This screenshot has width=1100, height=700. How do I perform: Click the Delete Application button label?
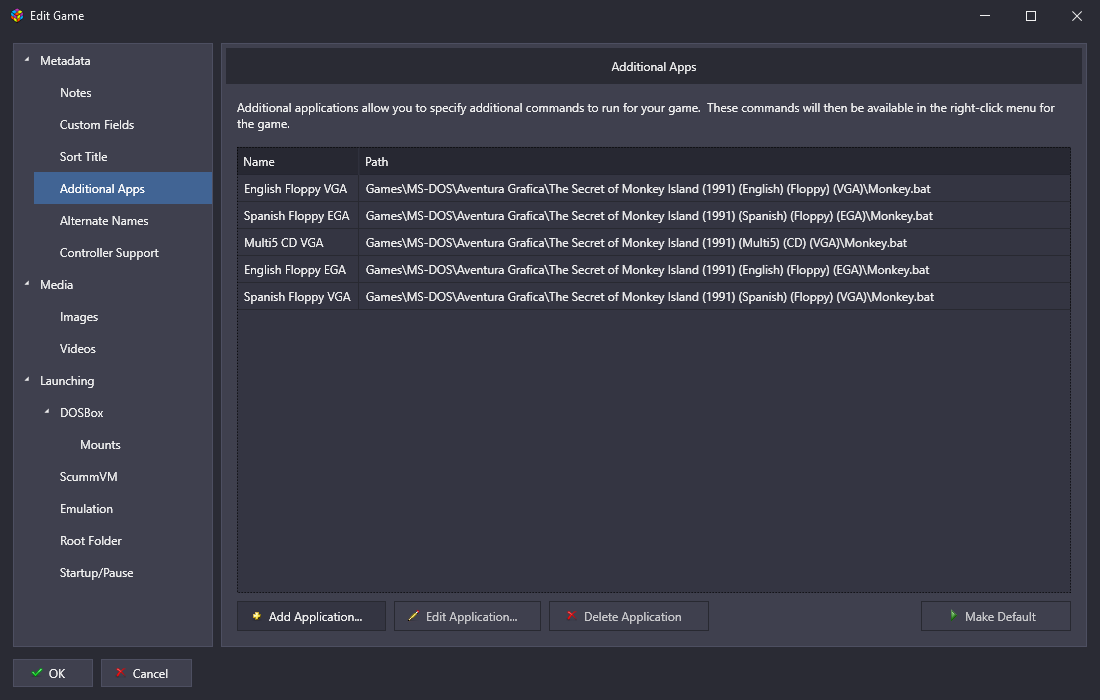click(x=632, y=617)
